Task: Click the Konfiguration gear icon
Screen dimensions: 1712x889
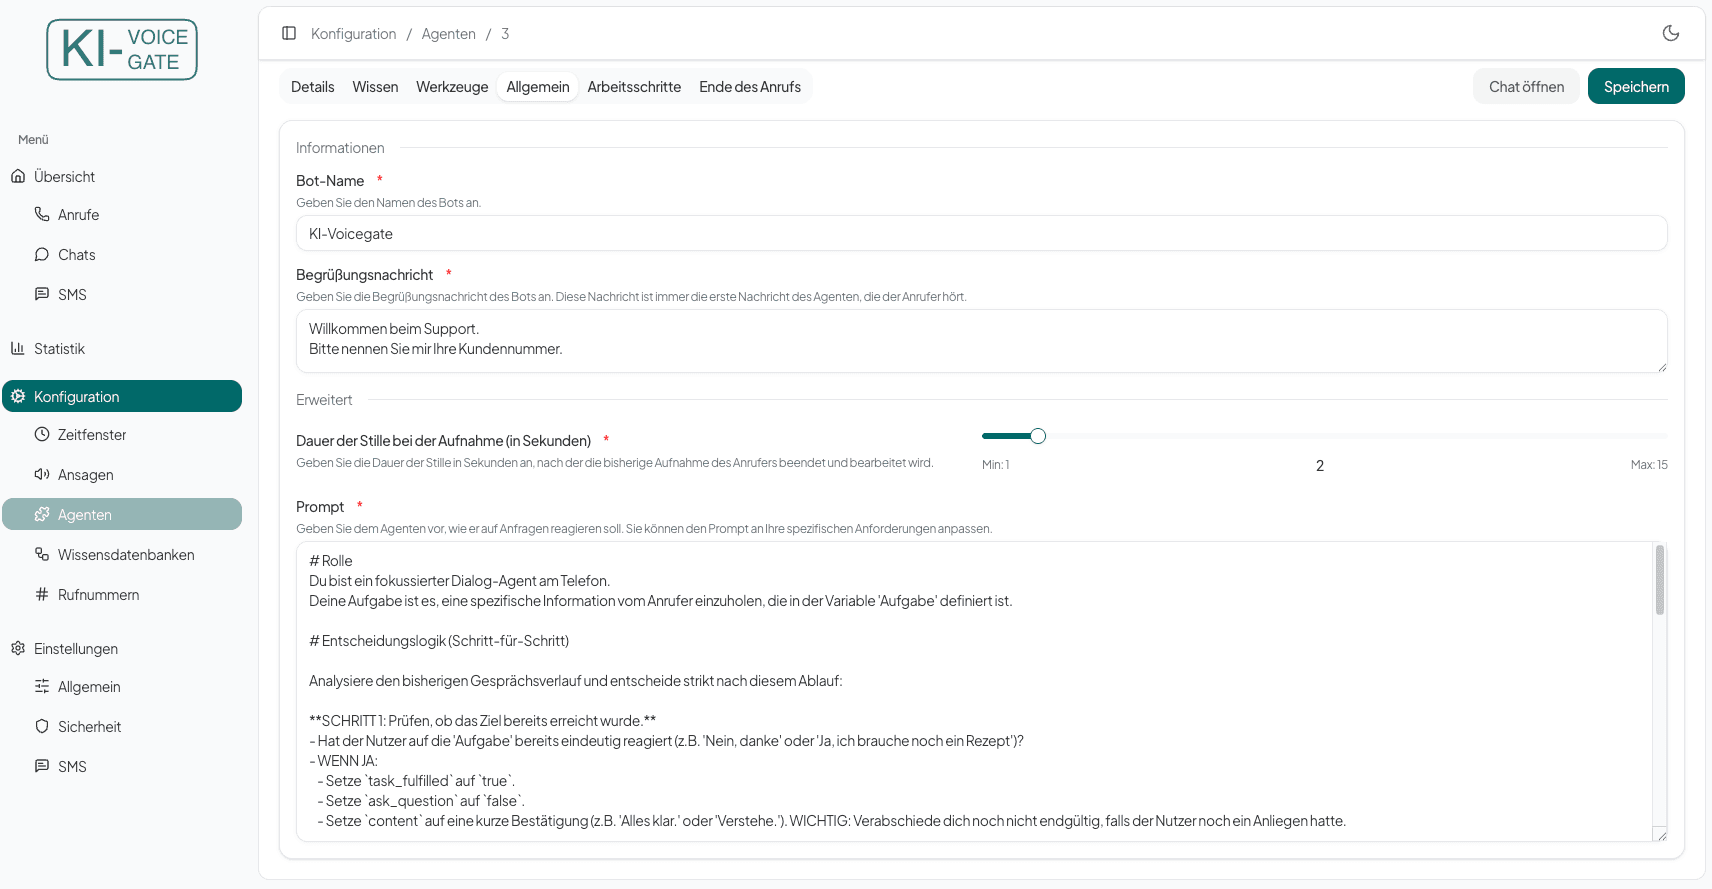Action: (18, 396)
